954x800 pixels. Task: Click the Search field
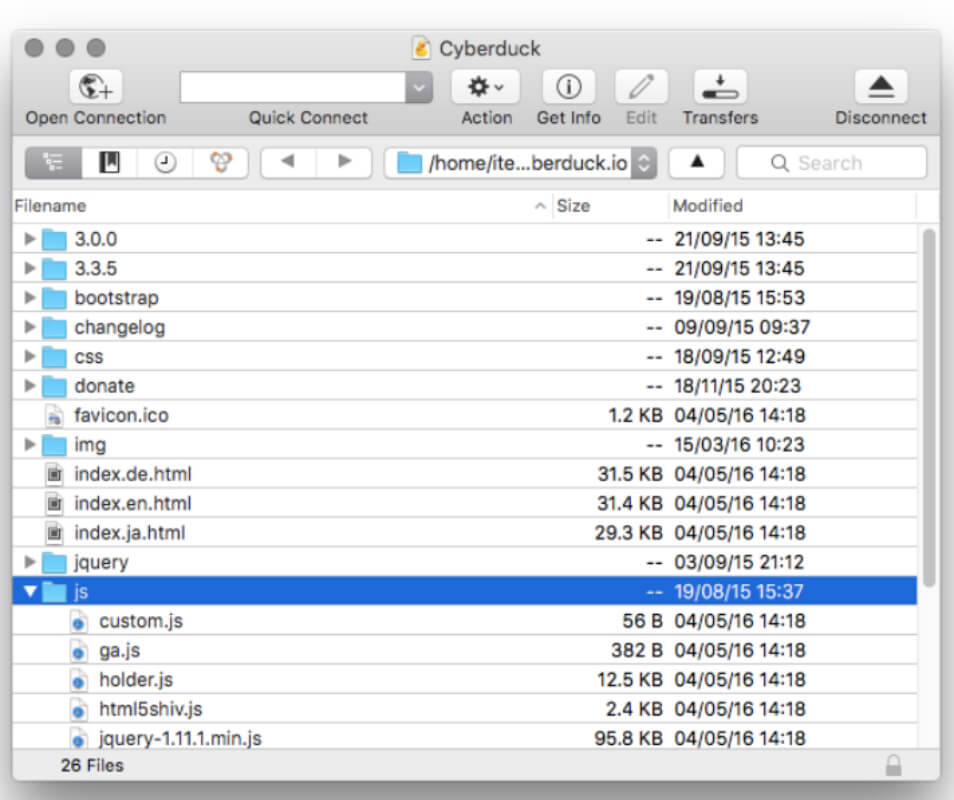831,162
